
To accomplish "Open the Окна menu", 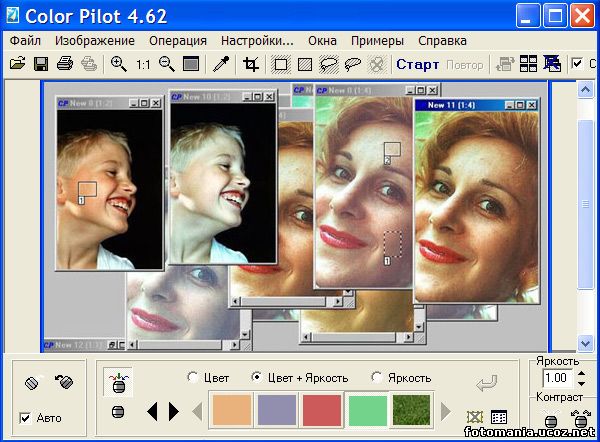I will point(322,41).
